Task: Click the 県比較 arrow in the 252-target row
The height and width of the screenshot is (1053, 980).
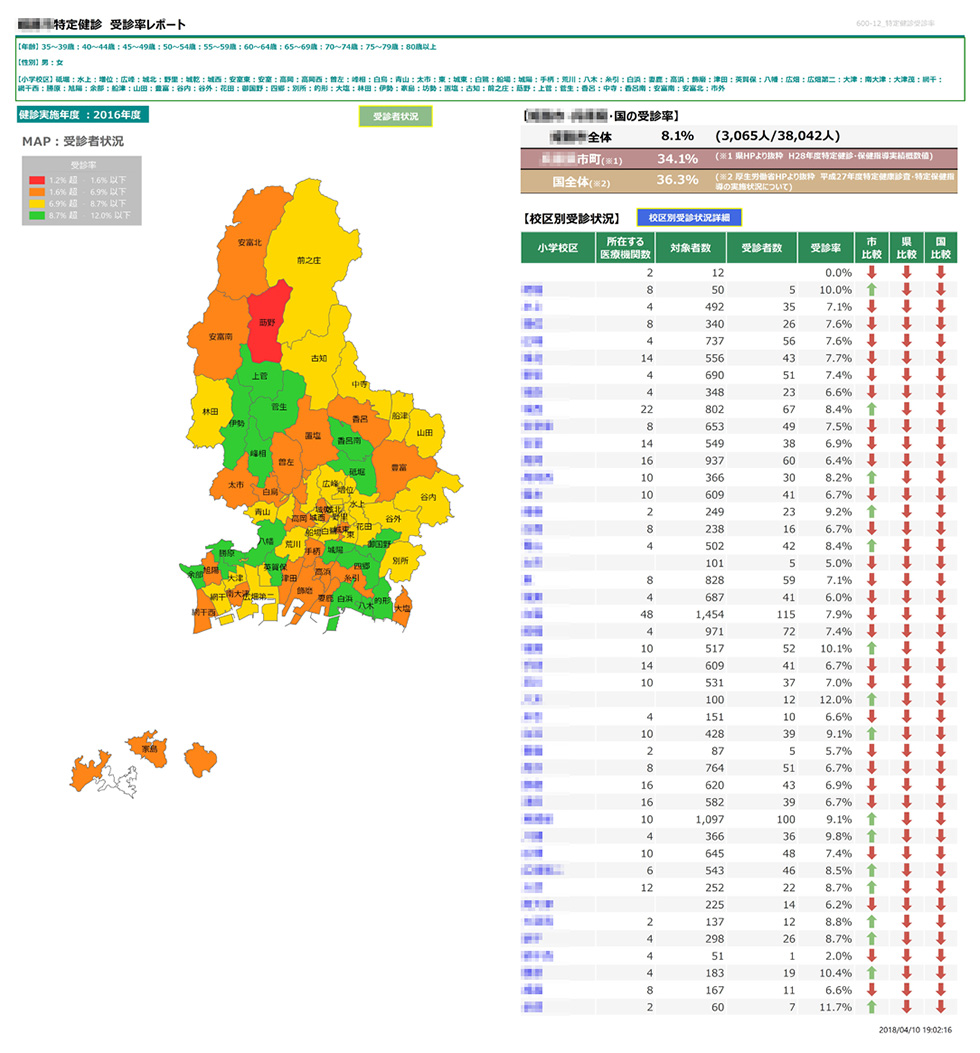Action: [906, 888]
